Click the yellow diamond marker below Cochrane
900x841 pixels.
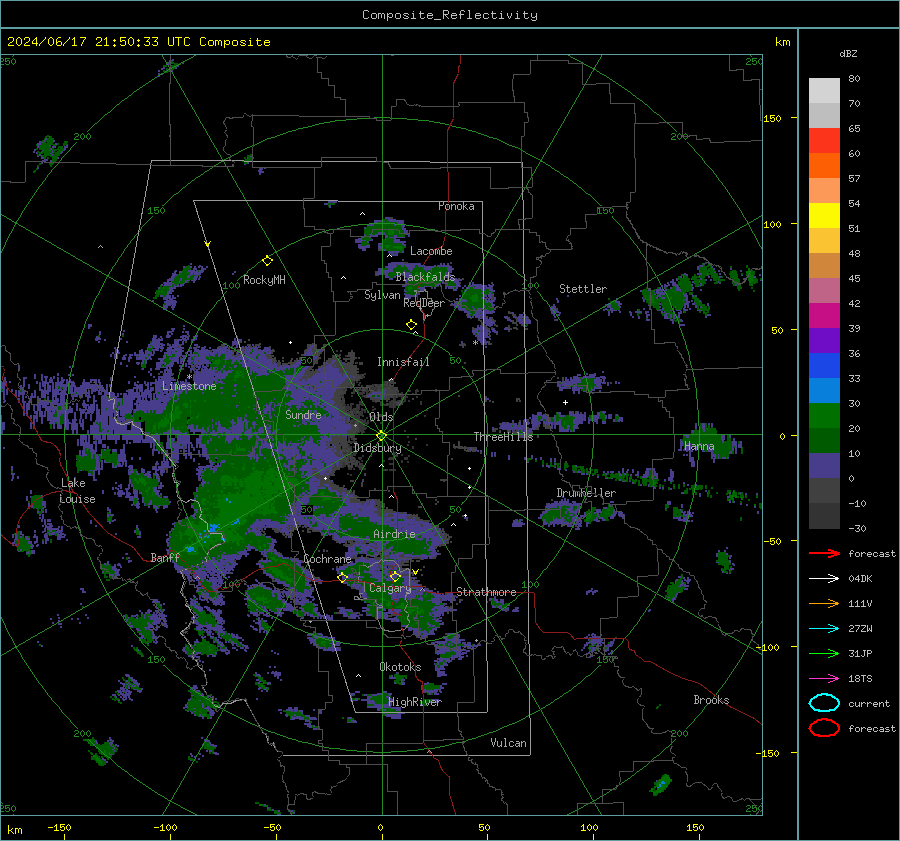tap(343, 578)
